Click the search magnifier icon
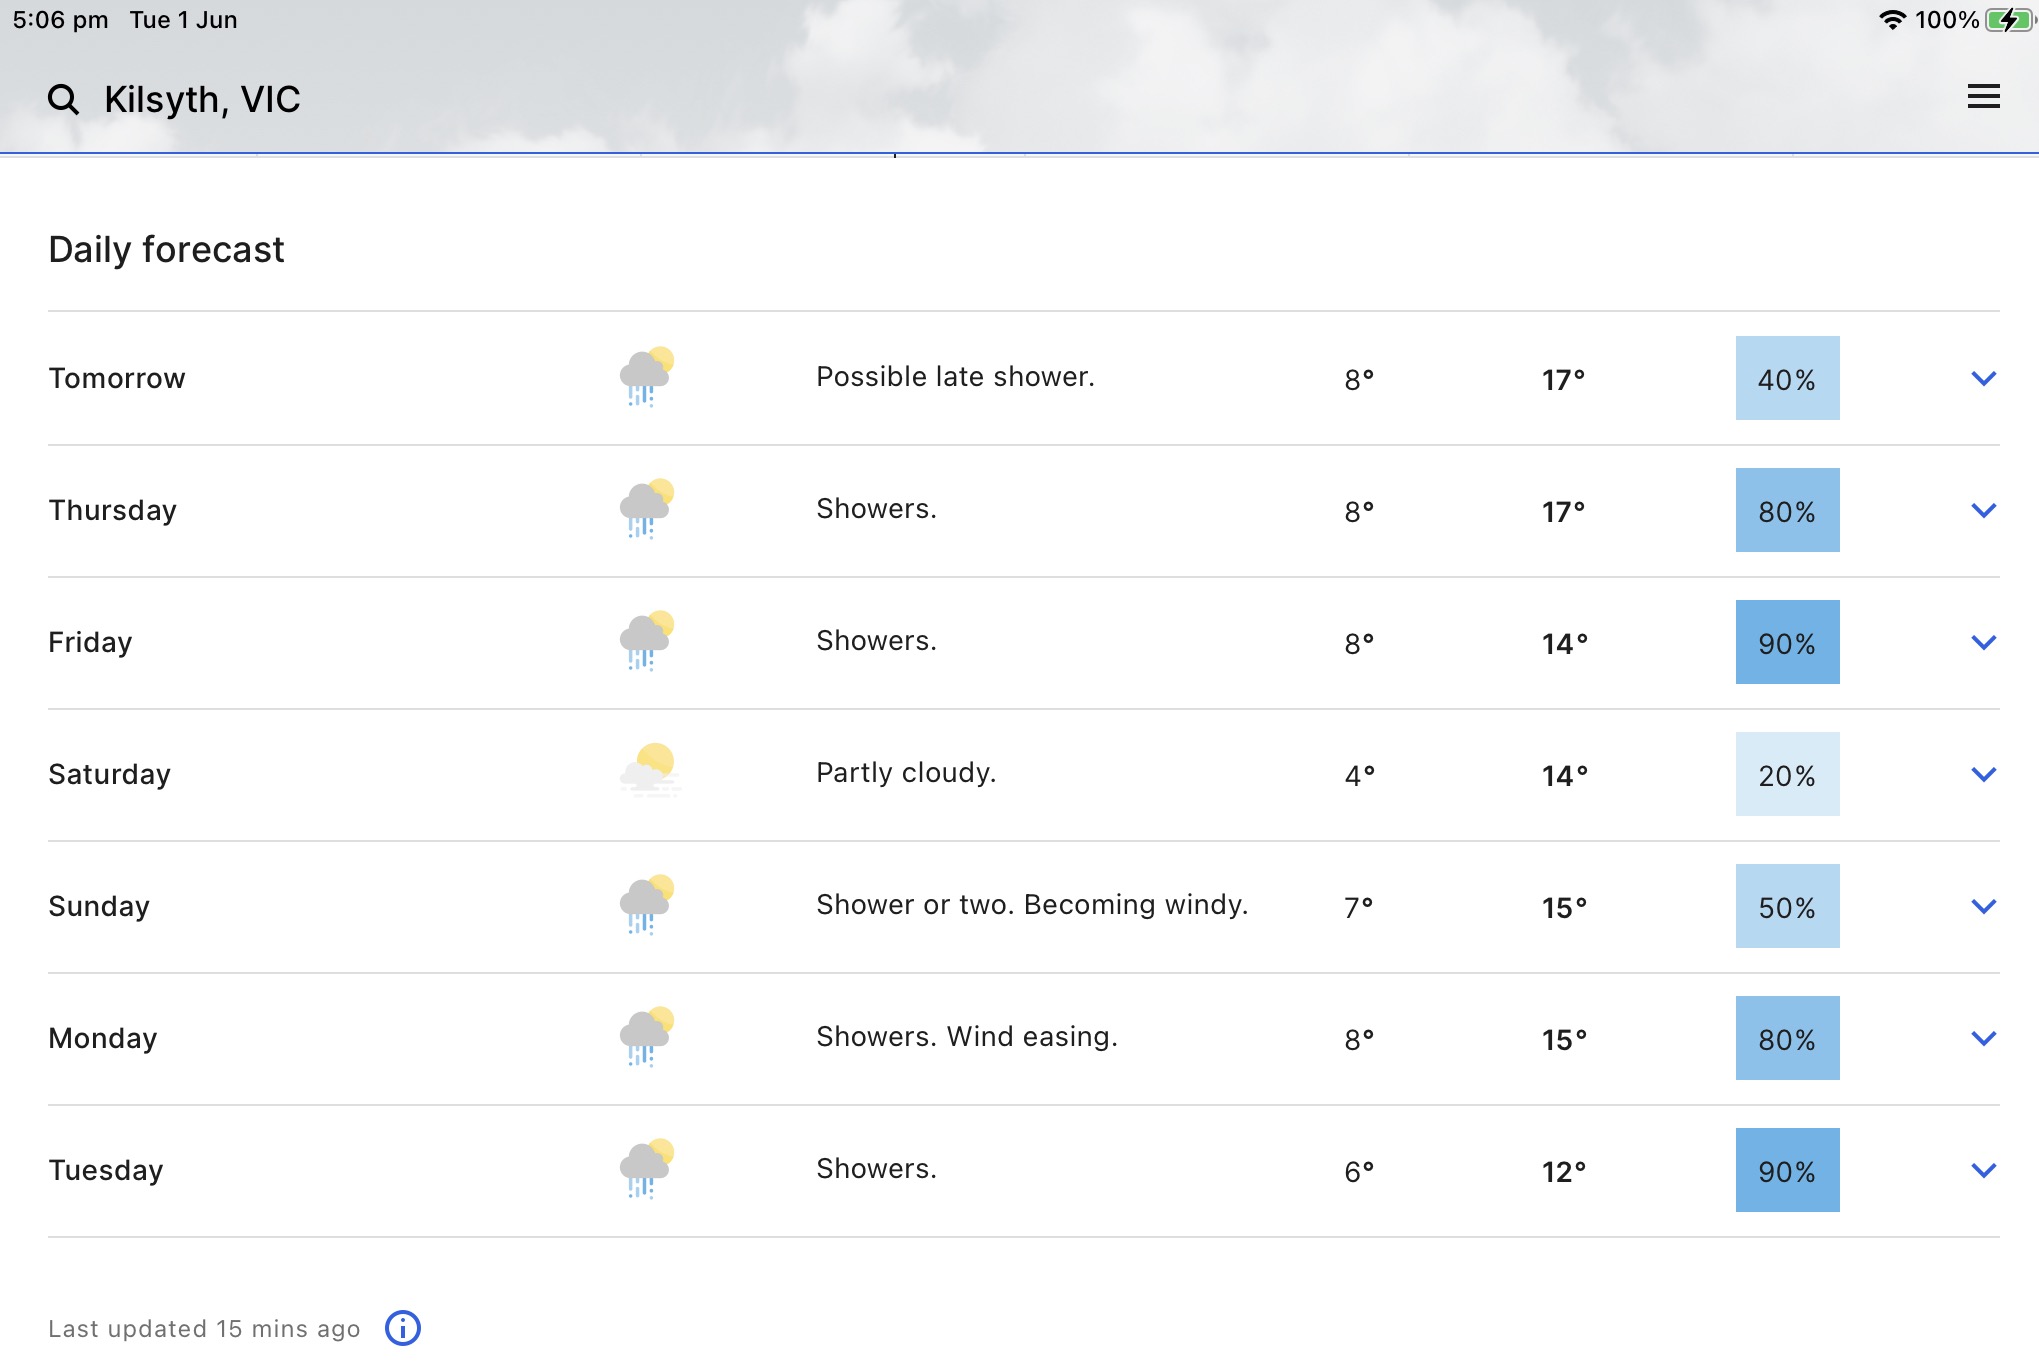This screenshot has width=2039, height=1371. coord(63,99)
